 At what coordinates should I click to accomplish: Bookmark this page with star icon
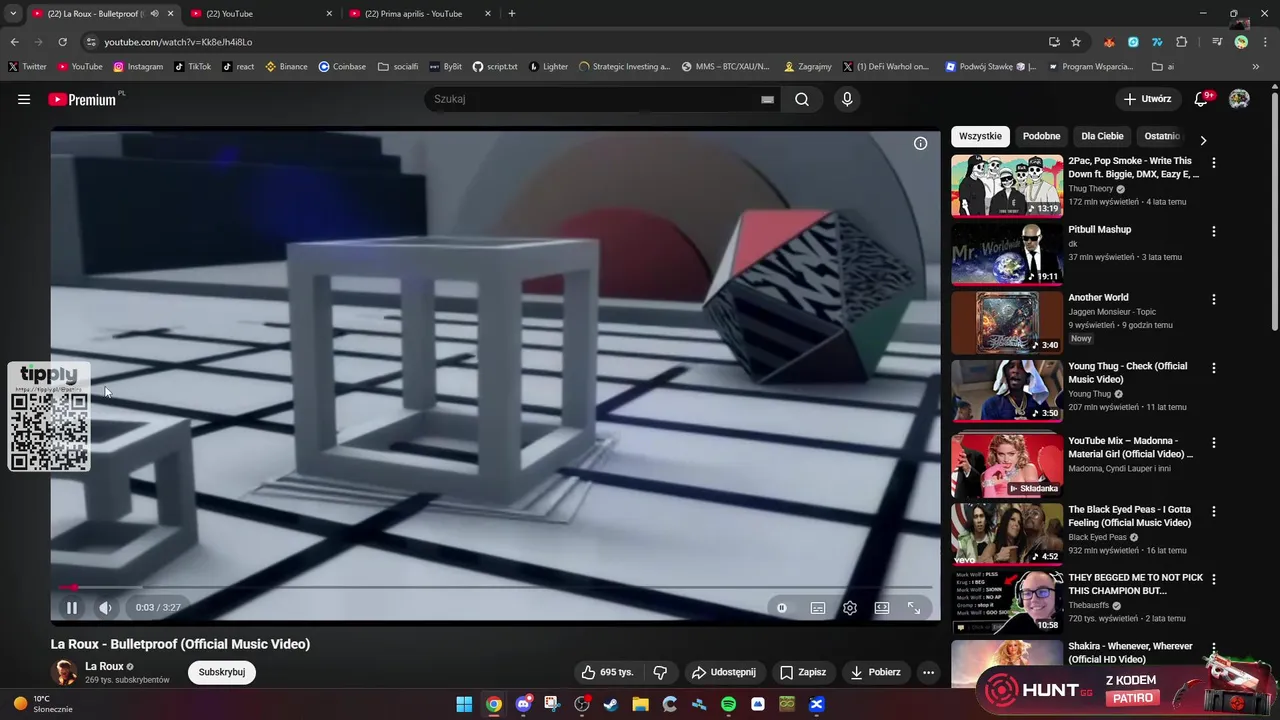tap(1076, 42)
